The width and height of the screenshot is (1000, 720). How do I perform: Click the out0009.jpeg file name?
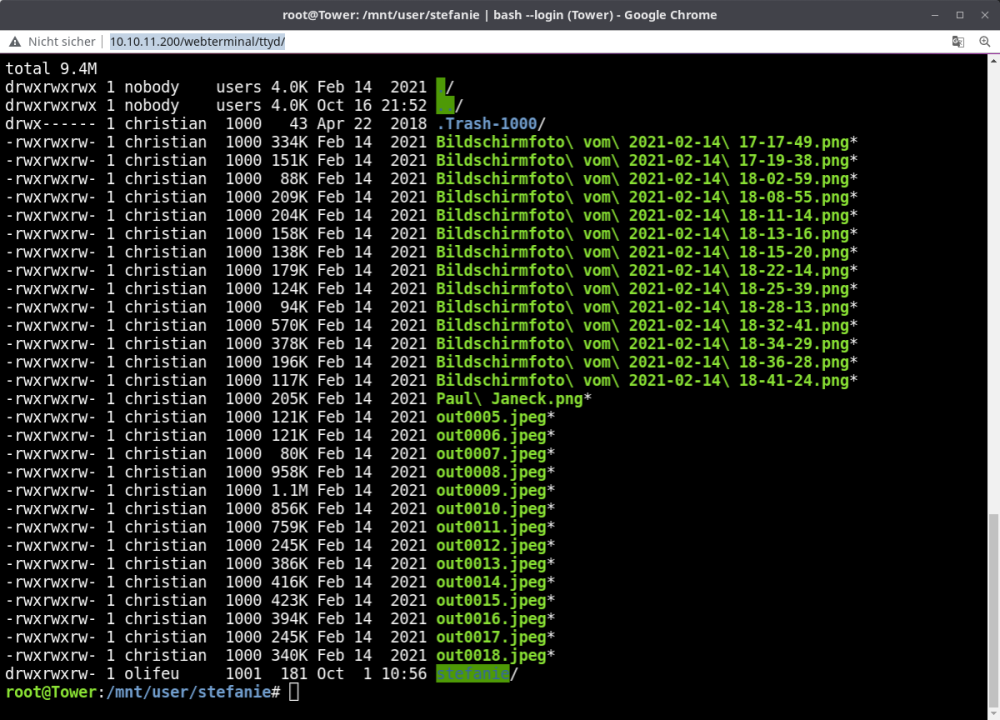495,490
